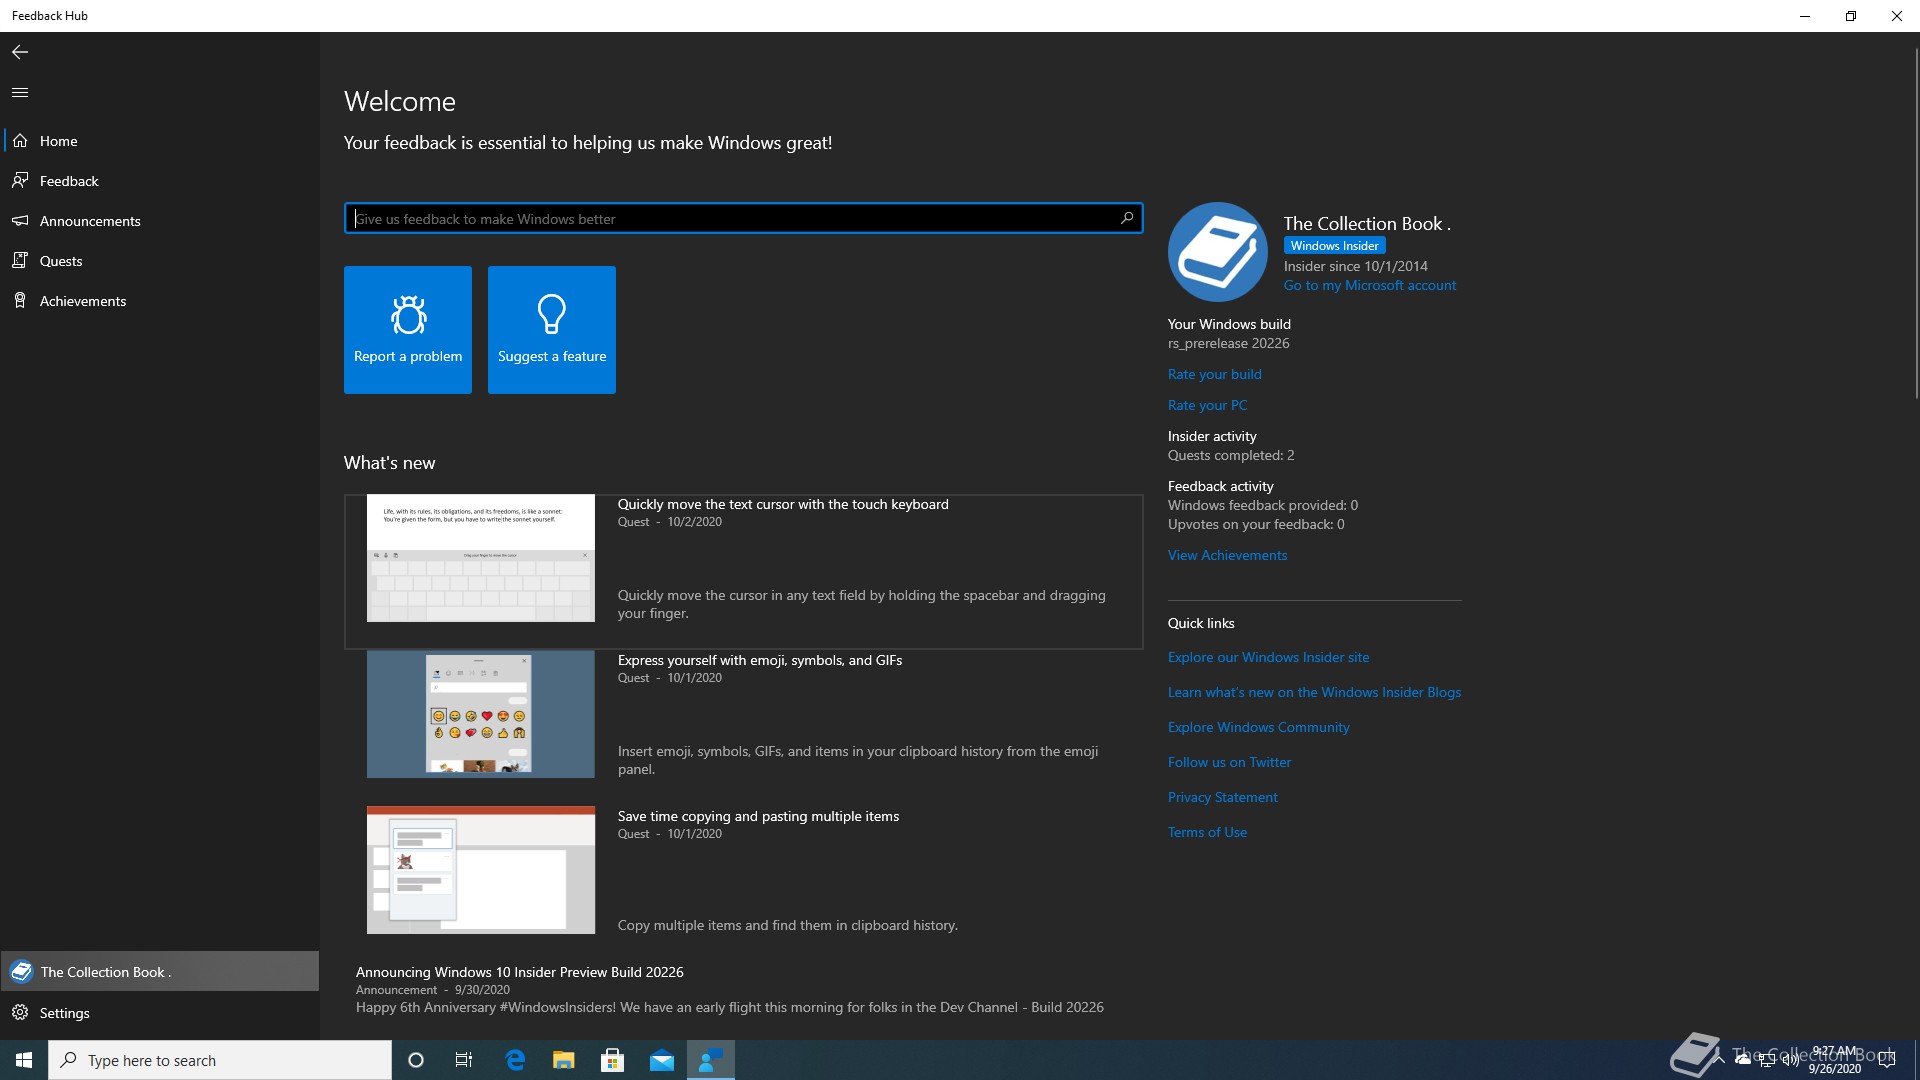Open The Collection Book account entry in sidebar
Image resolution: width=1920 pixels, height=1080 pixels.
click(160, 971)
